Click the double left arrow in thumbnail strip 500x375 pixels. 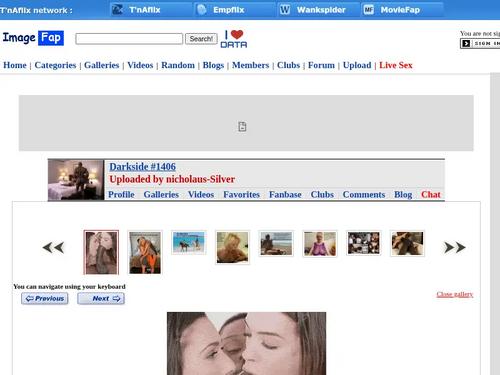coord(53,248)
